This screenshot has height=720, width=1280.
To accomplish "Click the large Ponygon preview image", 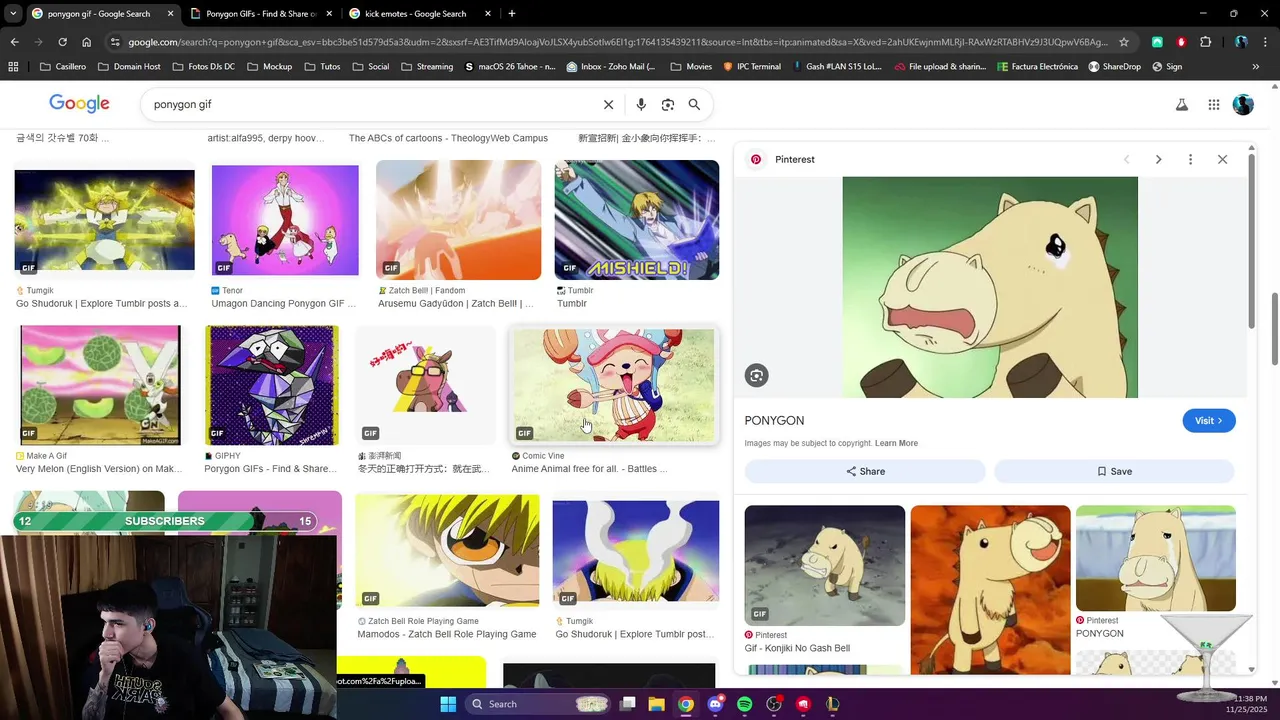I will 990,287.
